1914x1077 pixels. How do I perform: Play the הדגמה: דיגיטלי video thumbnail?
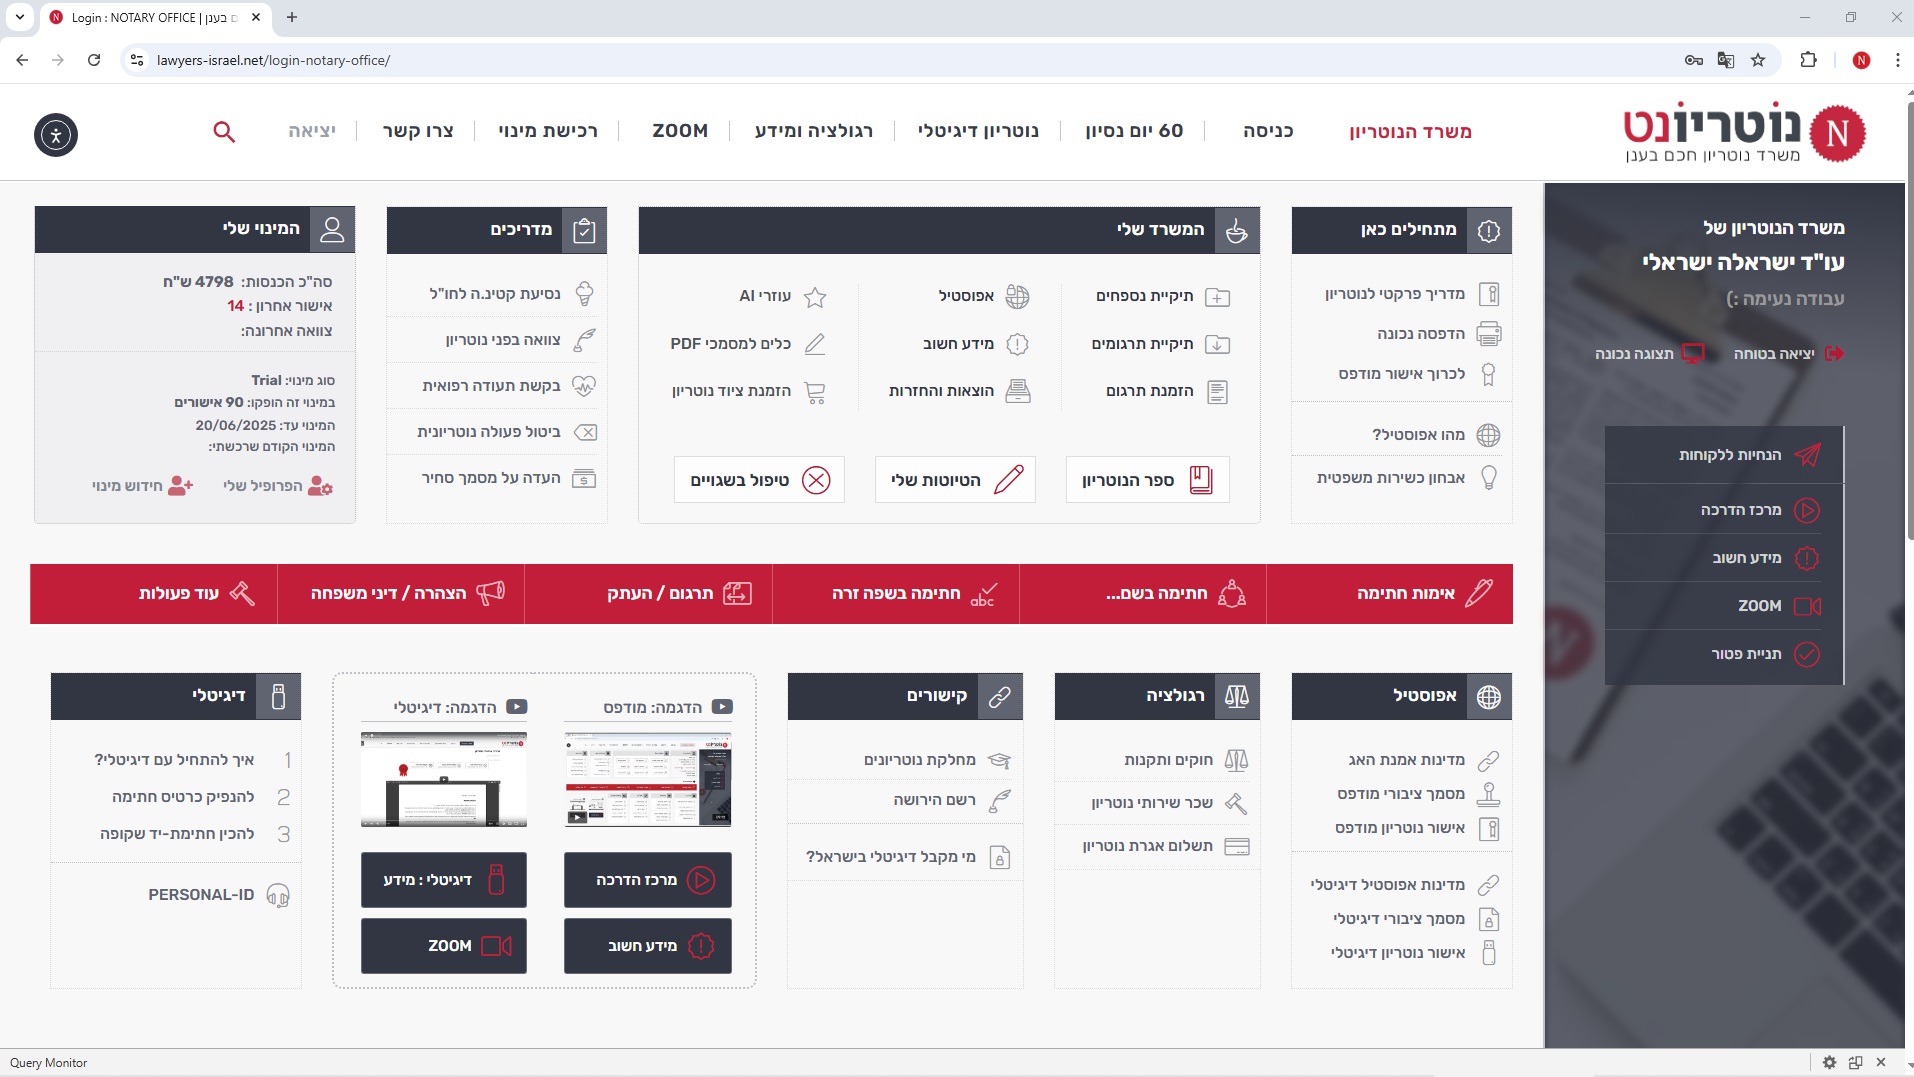tap(444, 779)
